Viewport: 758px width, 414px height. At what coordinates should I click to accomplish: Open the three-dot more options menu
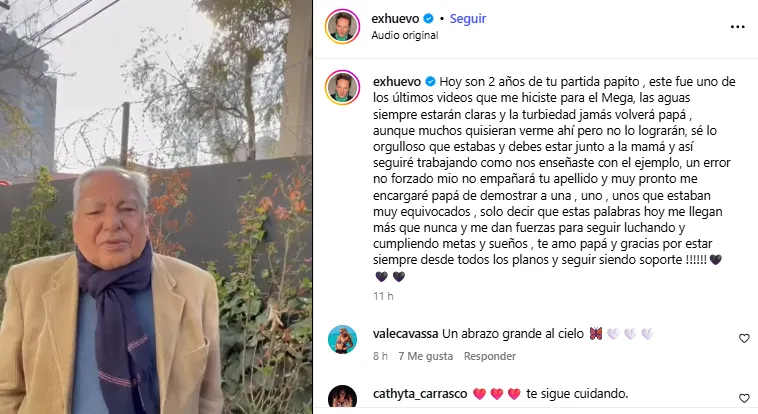click(737, 27)
